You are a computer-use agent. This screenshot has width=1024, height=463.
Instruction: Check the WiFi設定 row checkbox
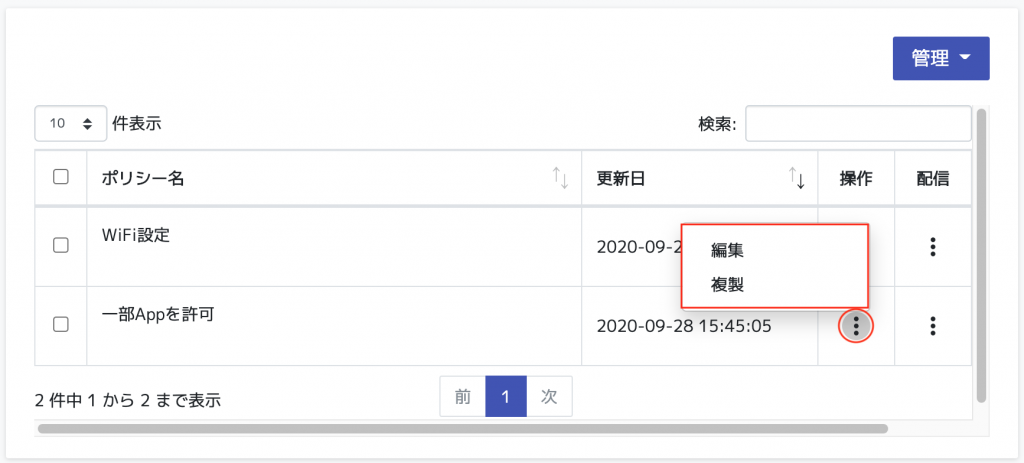pos(61,246)
